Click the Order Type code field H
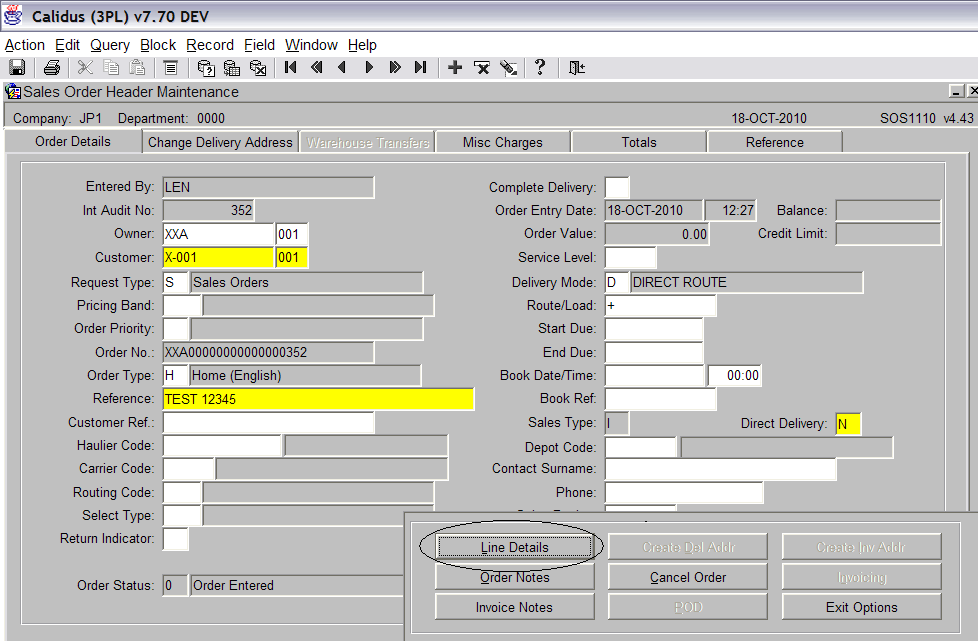 [176, 375]
